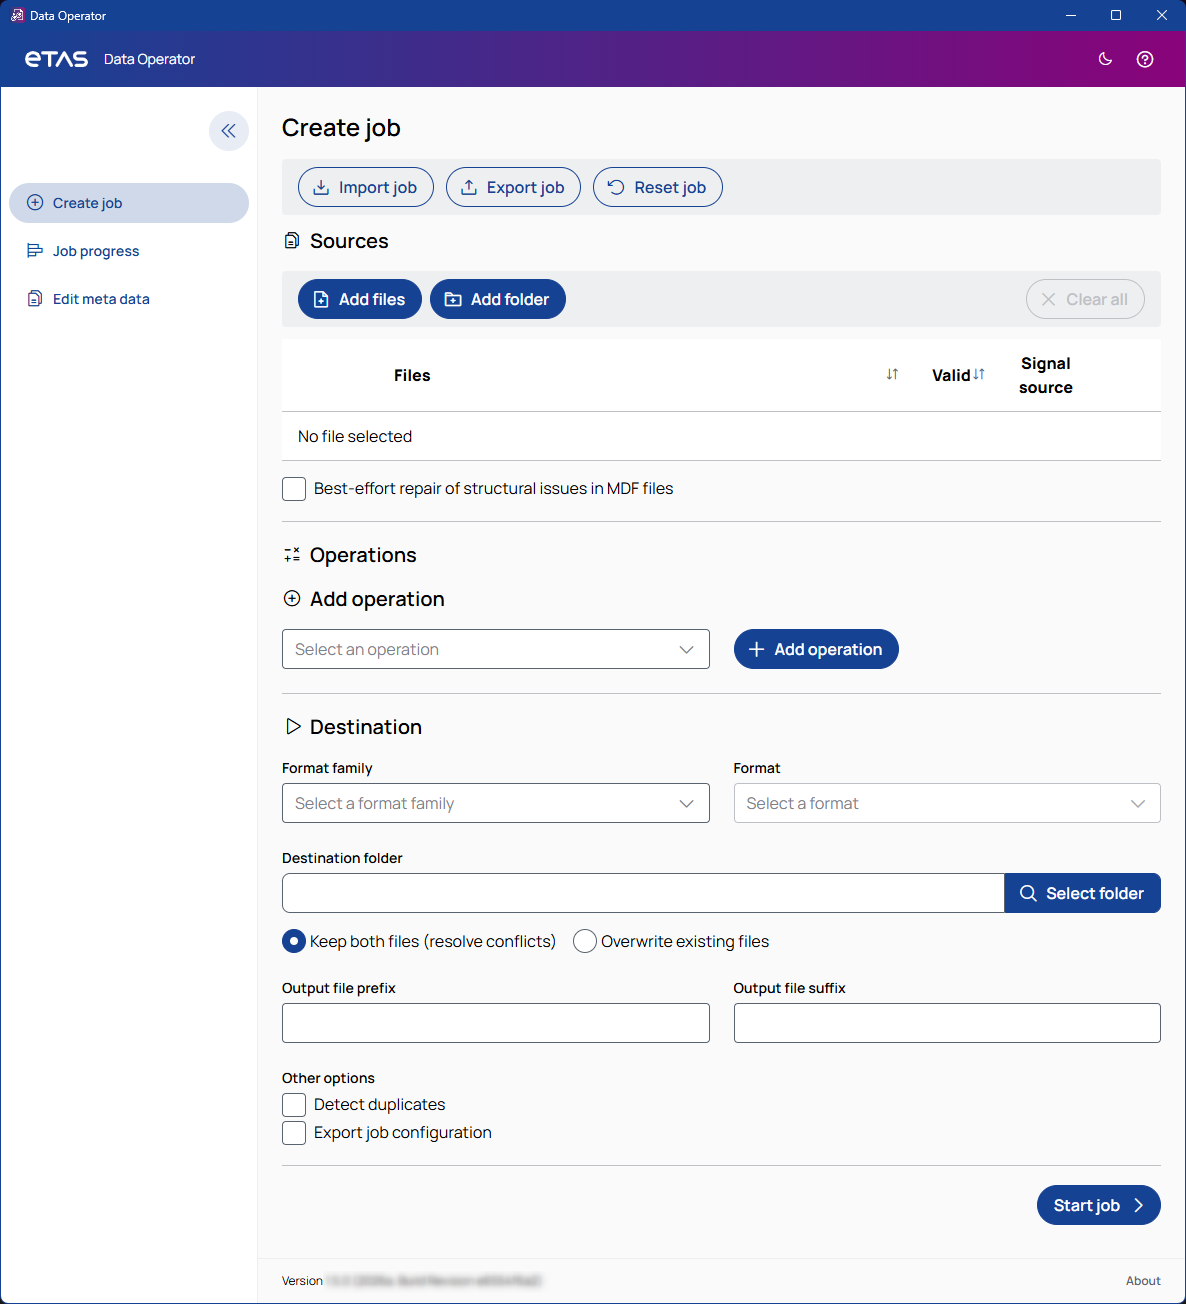Open the About link
The image size is (1186, 1304).
1142,1281
